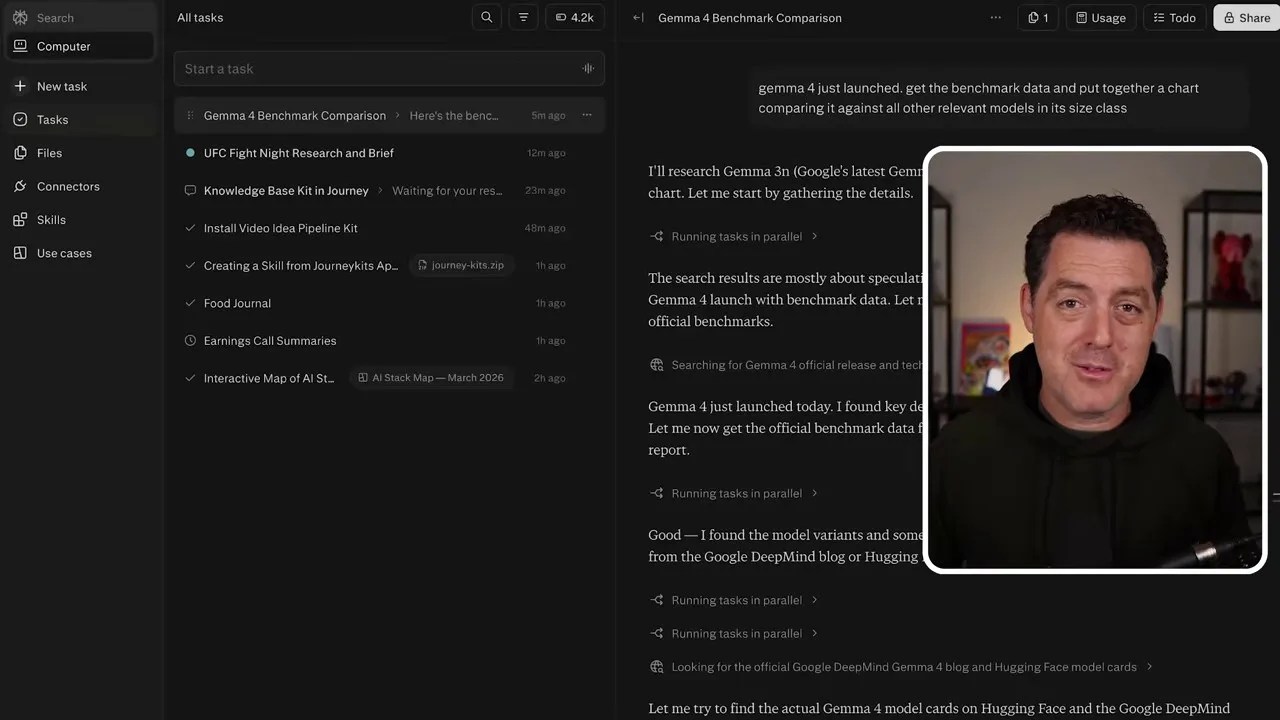Click the Files document icon
The image size is (1280, 720).
point(20,153)
